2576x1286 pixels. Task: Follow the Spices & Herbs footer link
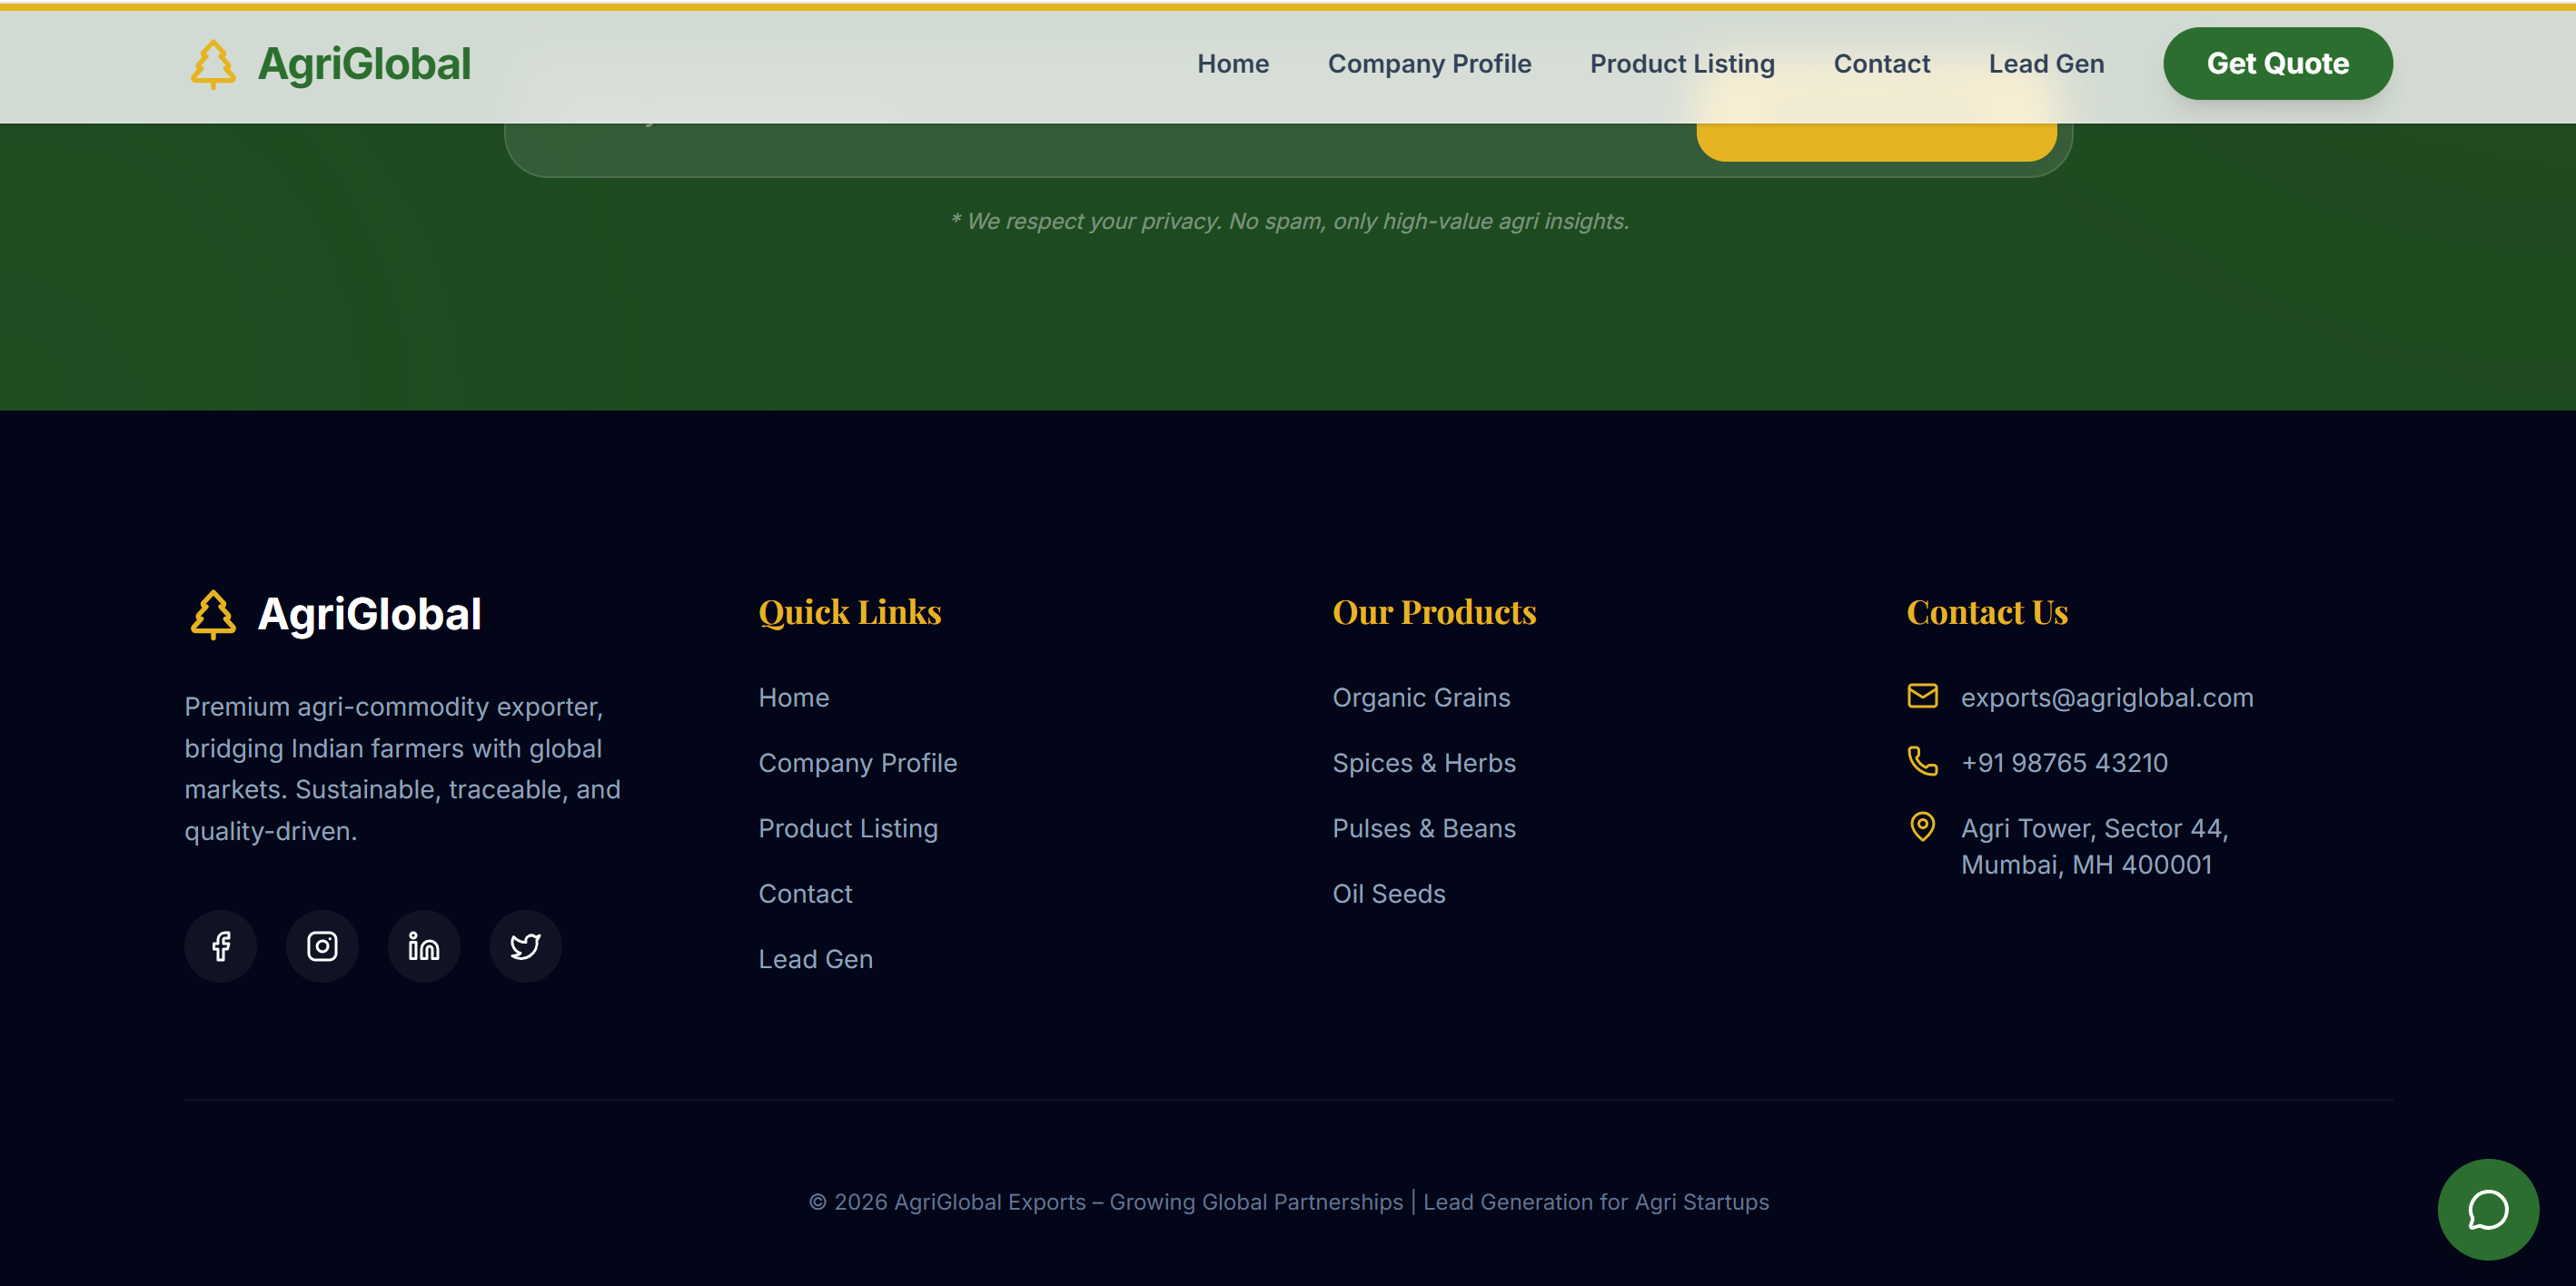point(1424,763)
